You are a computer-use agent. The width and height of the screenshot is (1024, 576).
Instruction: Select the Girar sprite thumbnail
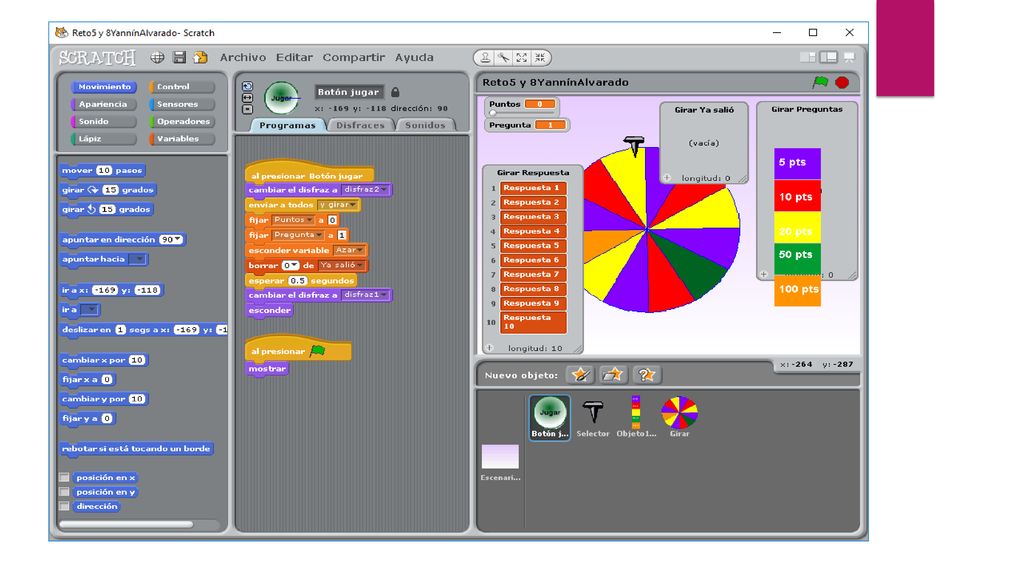click(679, 417)
